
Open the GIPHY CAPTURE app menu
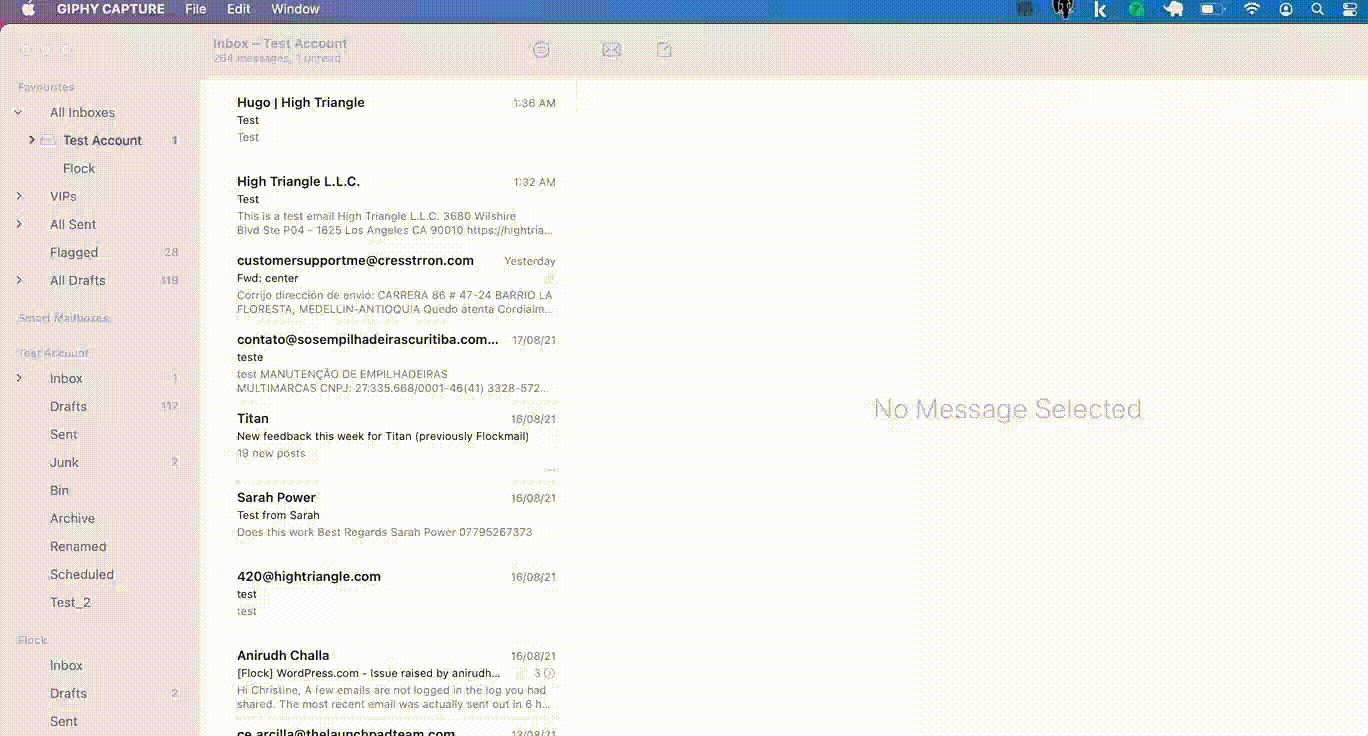(111, 9)
